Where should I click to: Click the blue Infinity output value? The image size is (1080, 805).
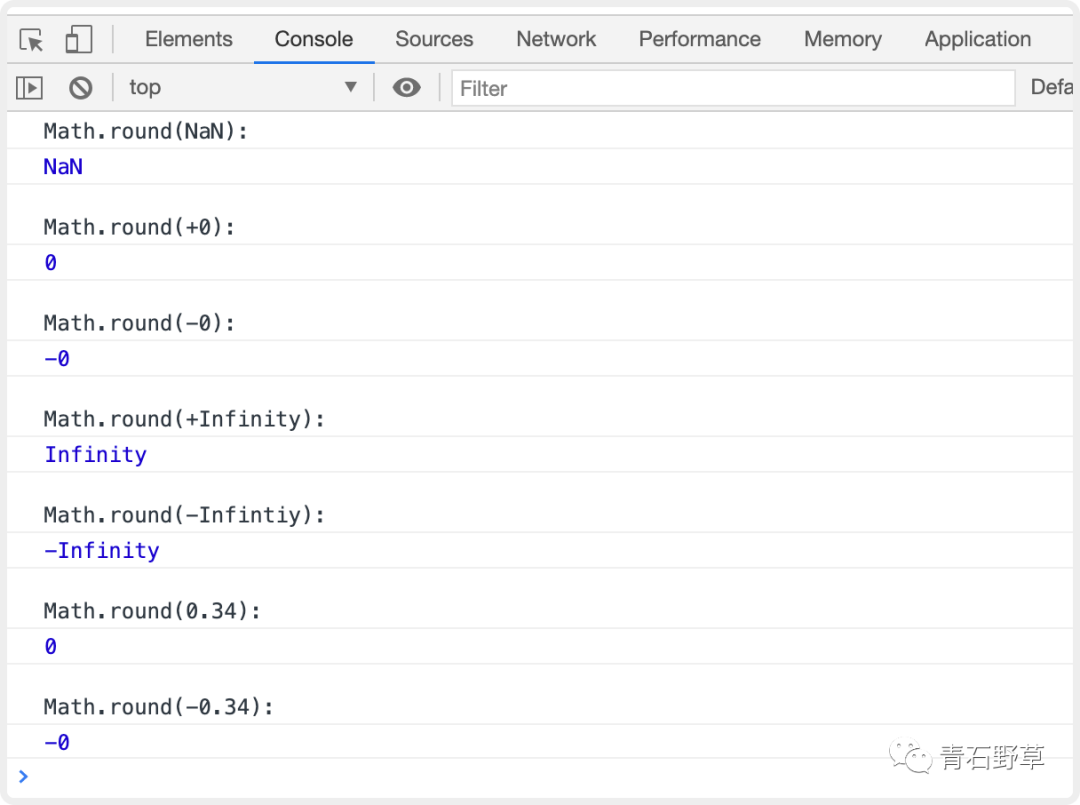click(x=96, y=454)
